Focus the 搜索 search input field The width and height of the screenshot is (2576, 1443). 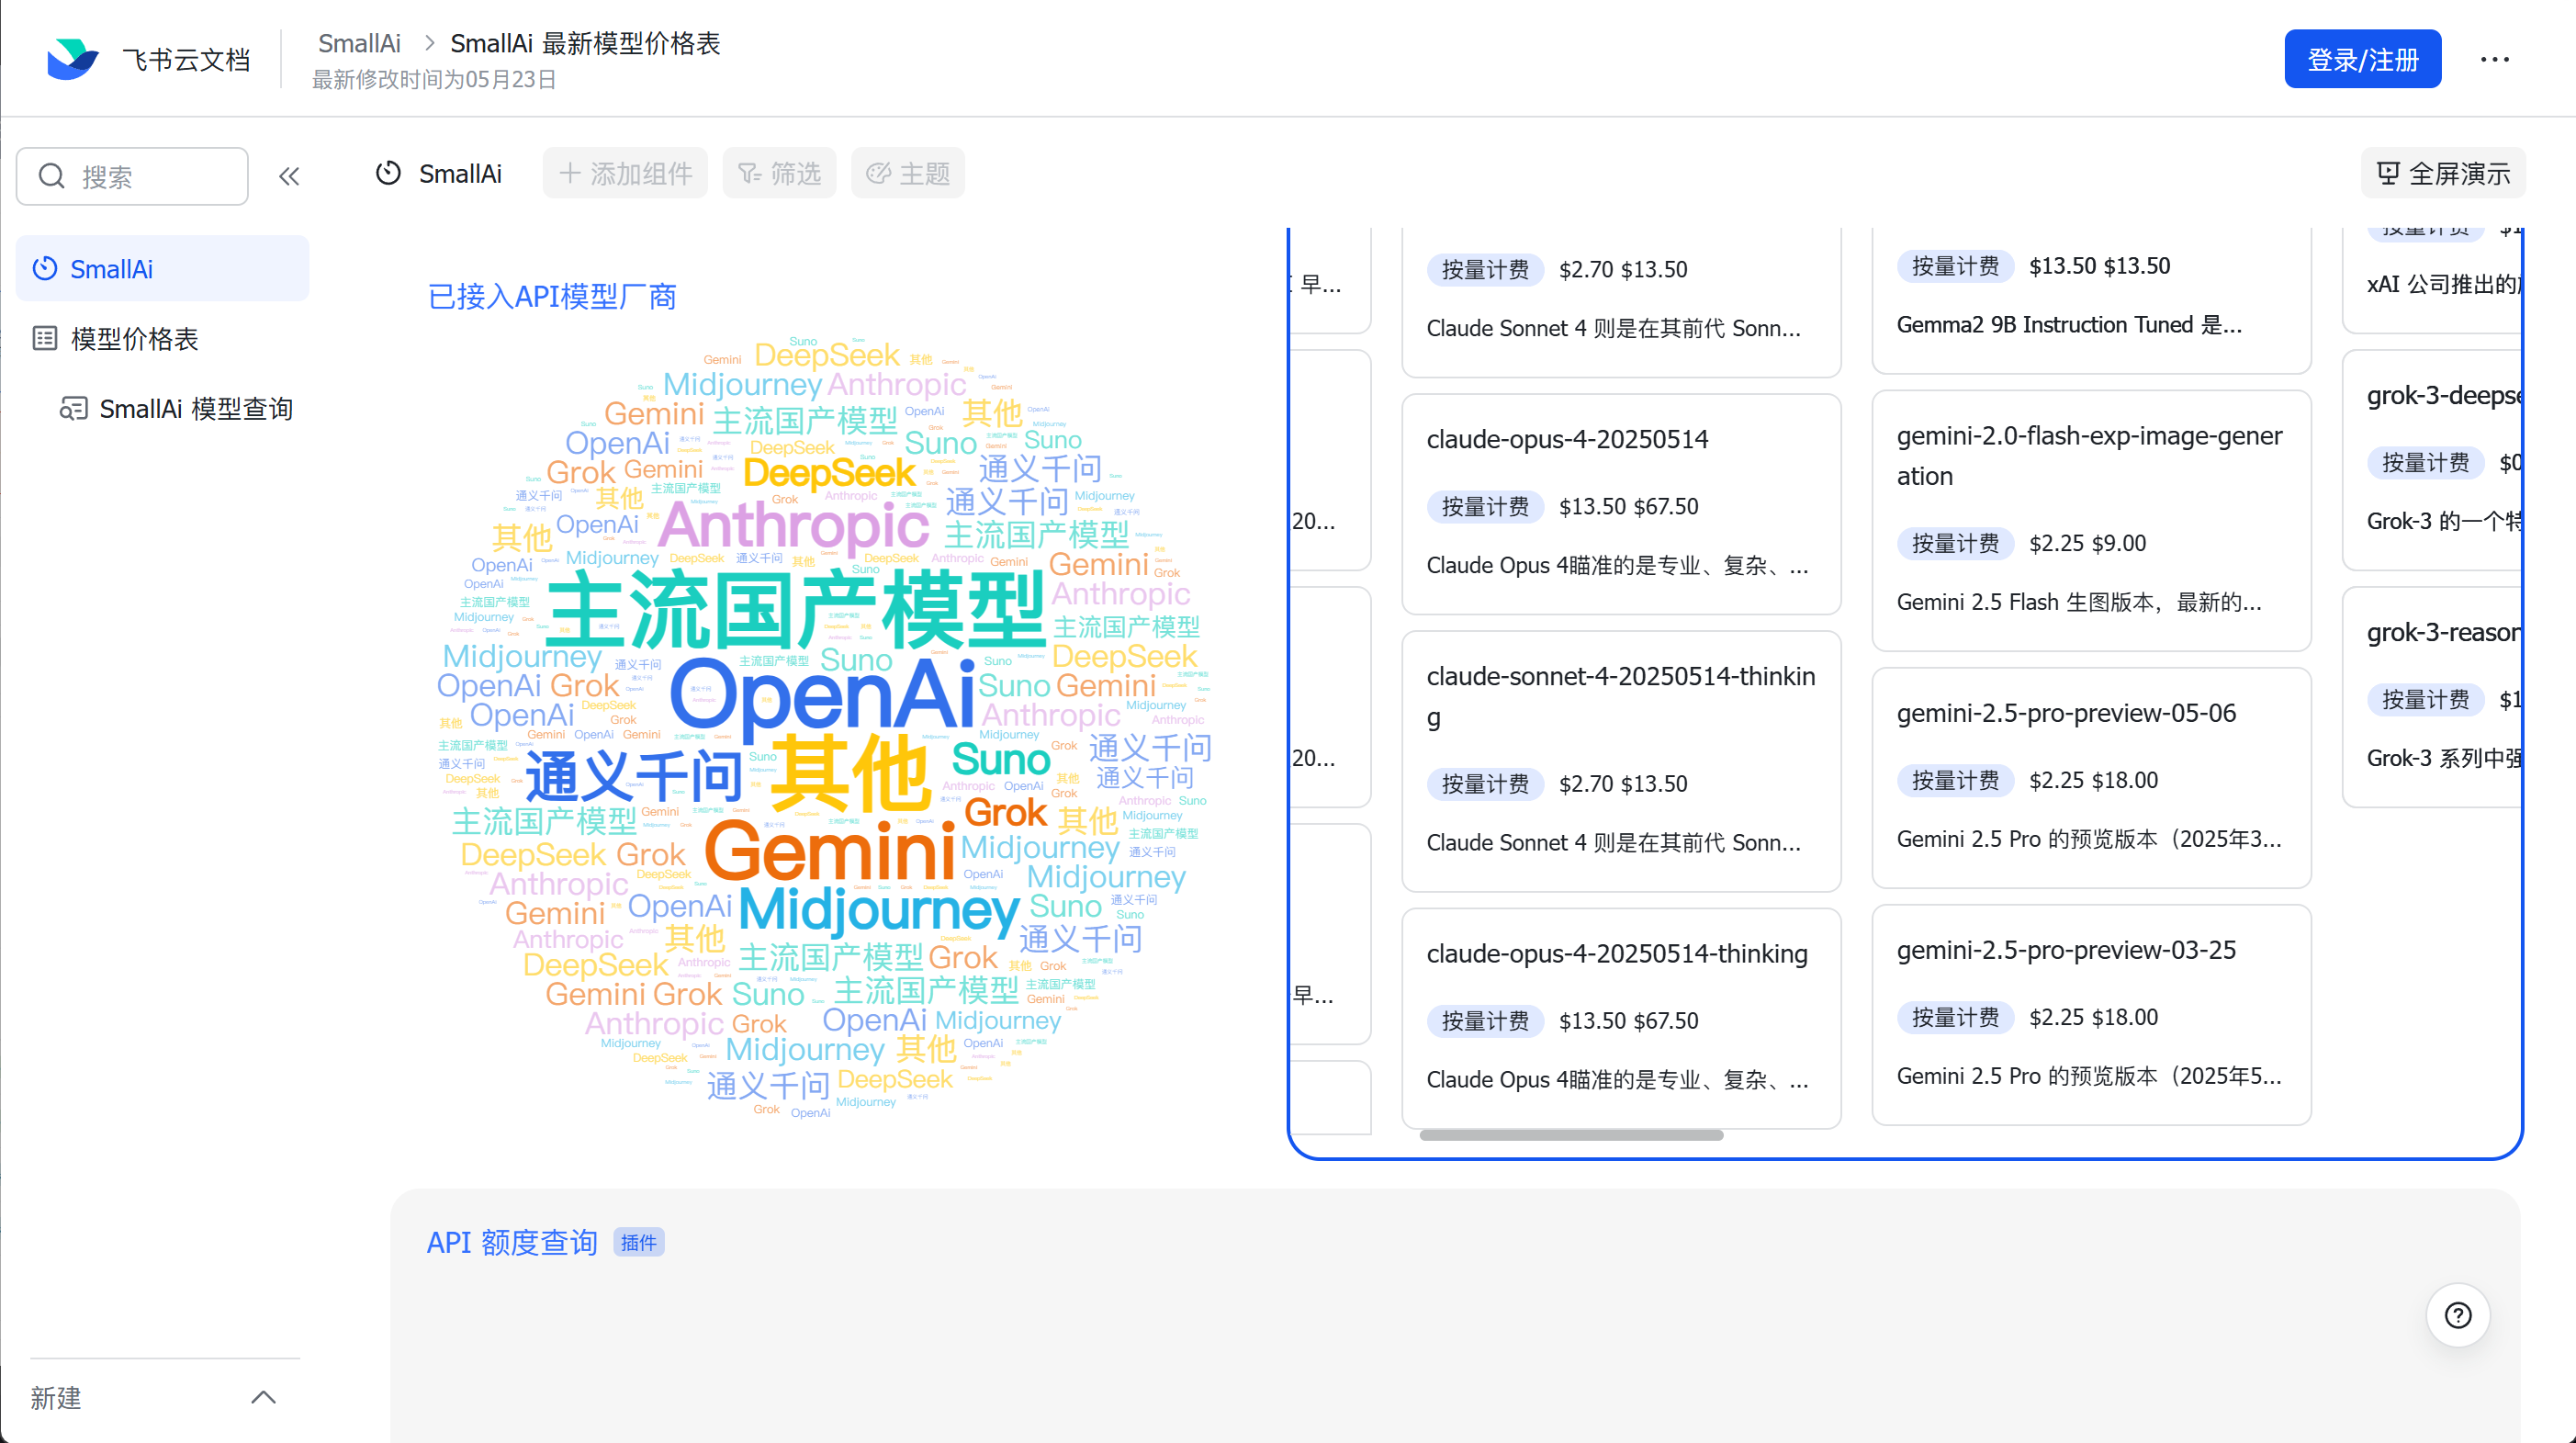tap(132, 177)
